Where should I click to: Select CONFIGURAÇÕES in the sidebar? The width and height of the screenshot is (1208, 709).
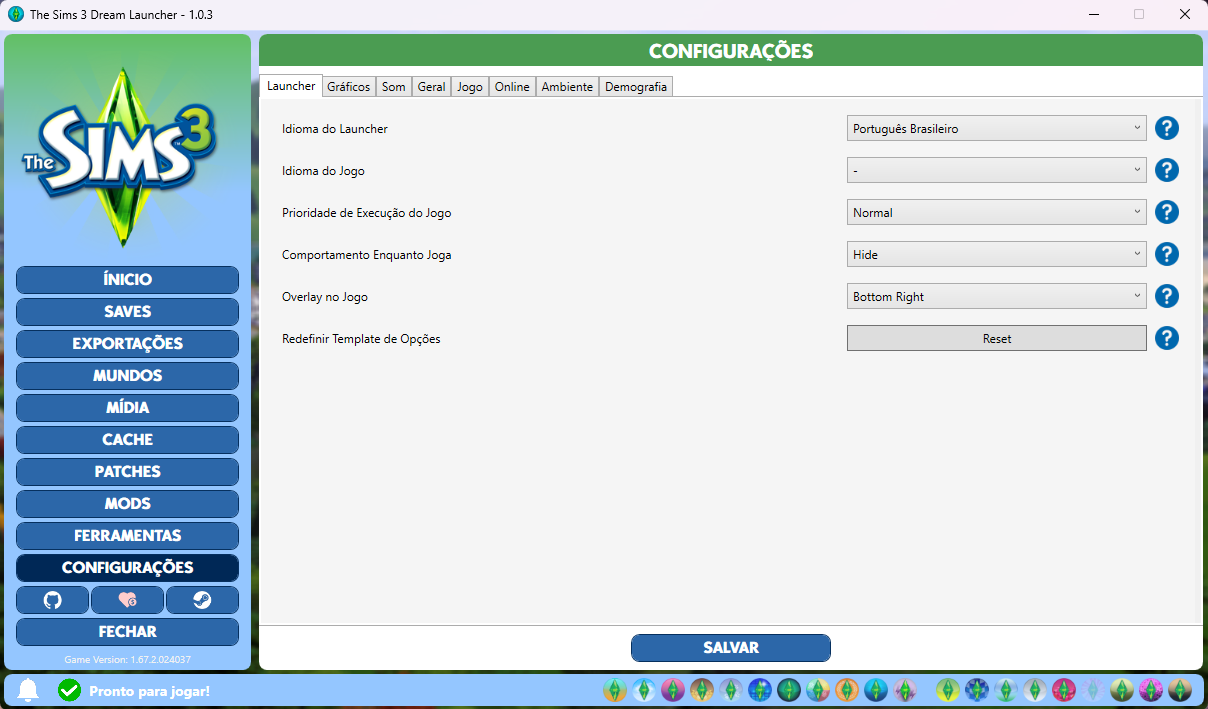(127, 568)
